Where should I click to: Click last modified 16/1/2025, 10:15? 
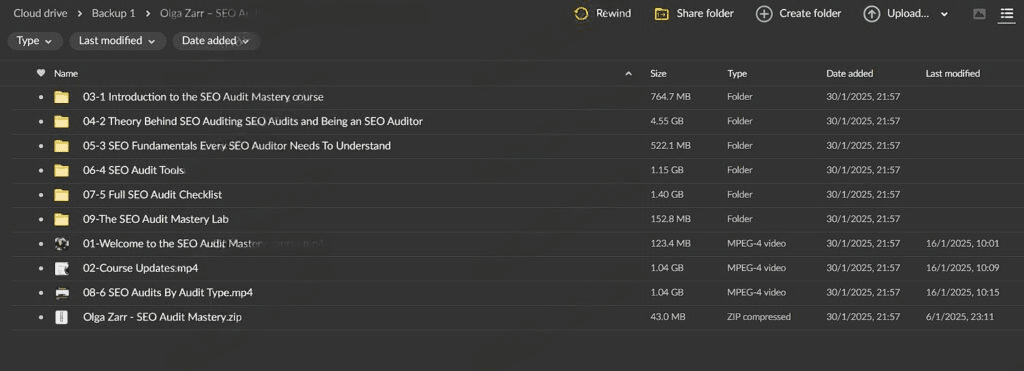coord(963,293)
